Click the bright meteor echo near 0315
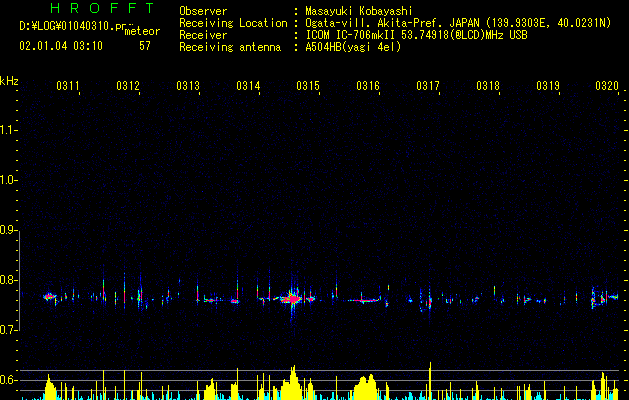Screen dimensions: 629x400 click(294, 299)
